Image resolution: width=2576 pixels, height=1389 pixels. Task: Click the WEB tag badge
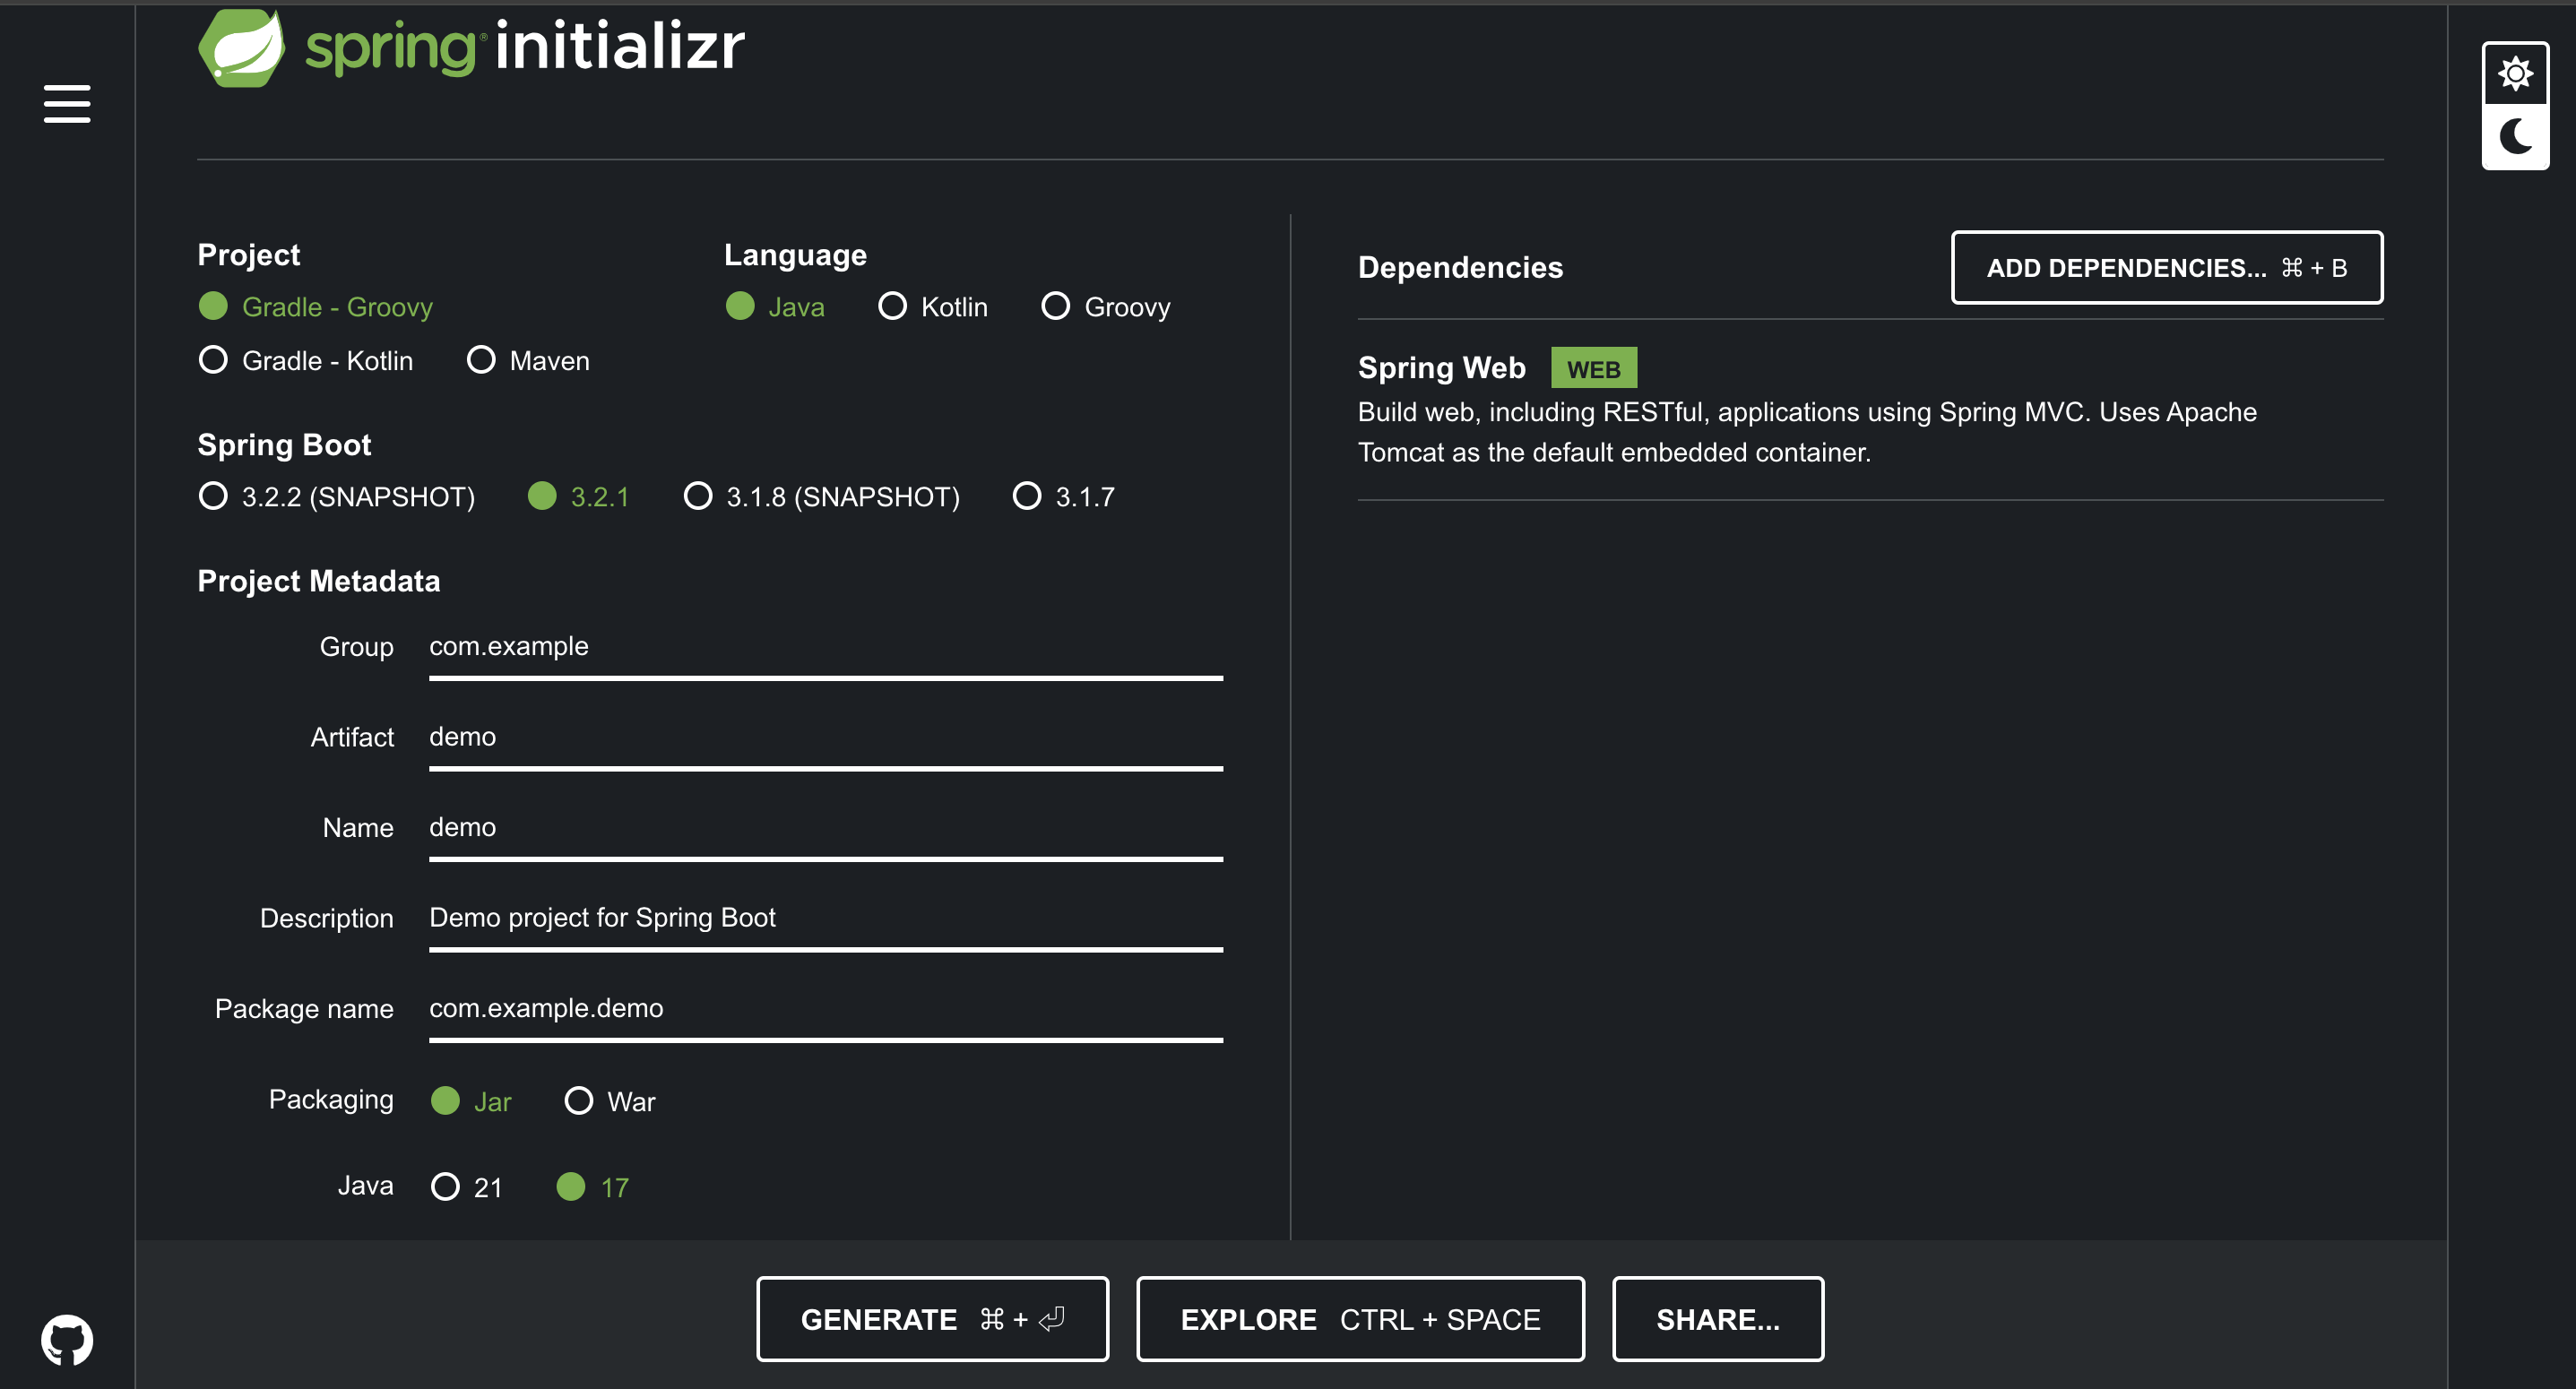[1592, 369]
